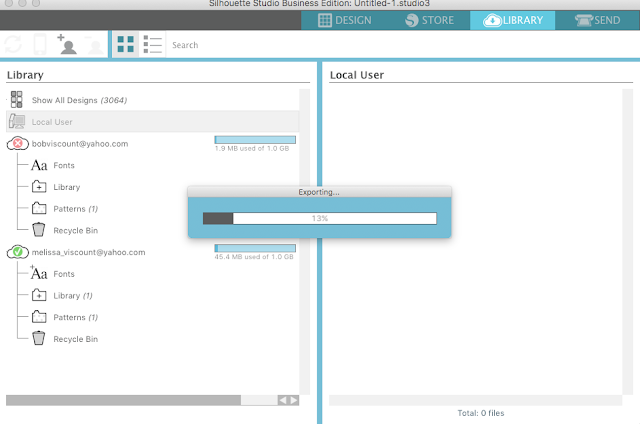Open Recycle Bin under melissa_viscount@yahoo.com
Screen dimensions: 640x424
(x=76, y=339)
